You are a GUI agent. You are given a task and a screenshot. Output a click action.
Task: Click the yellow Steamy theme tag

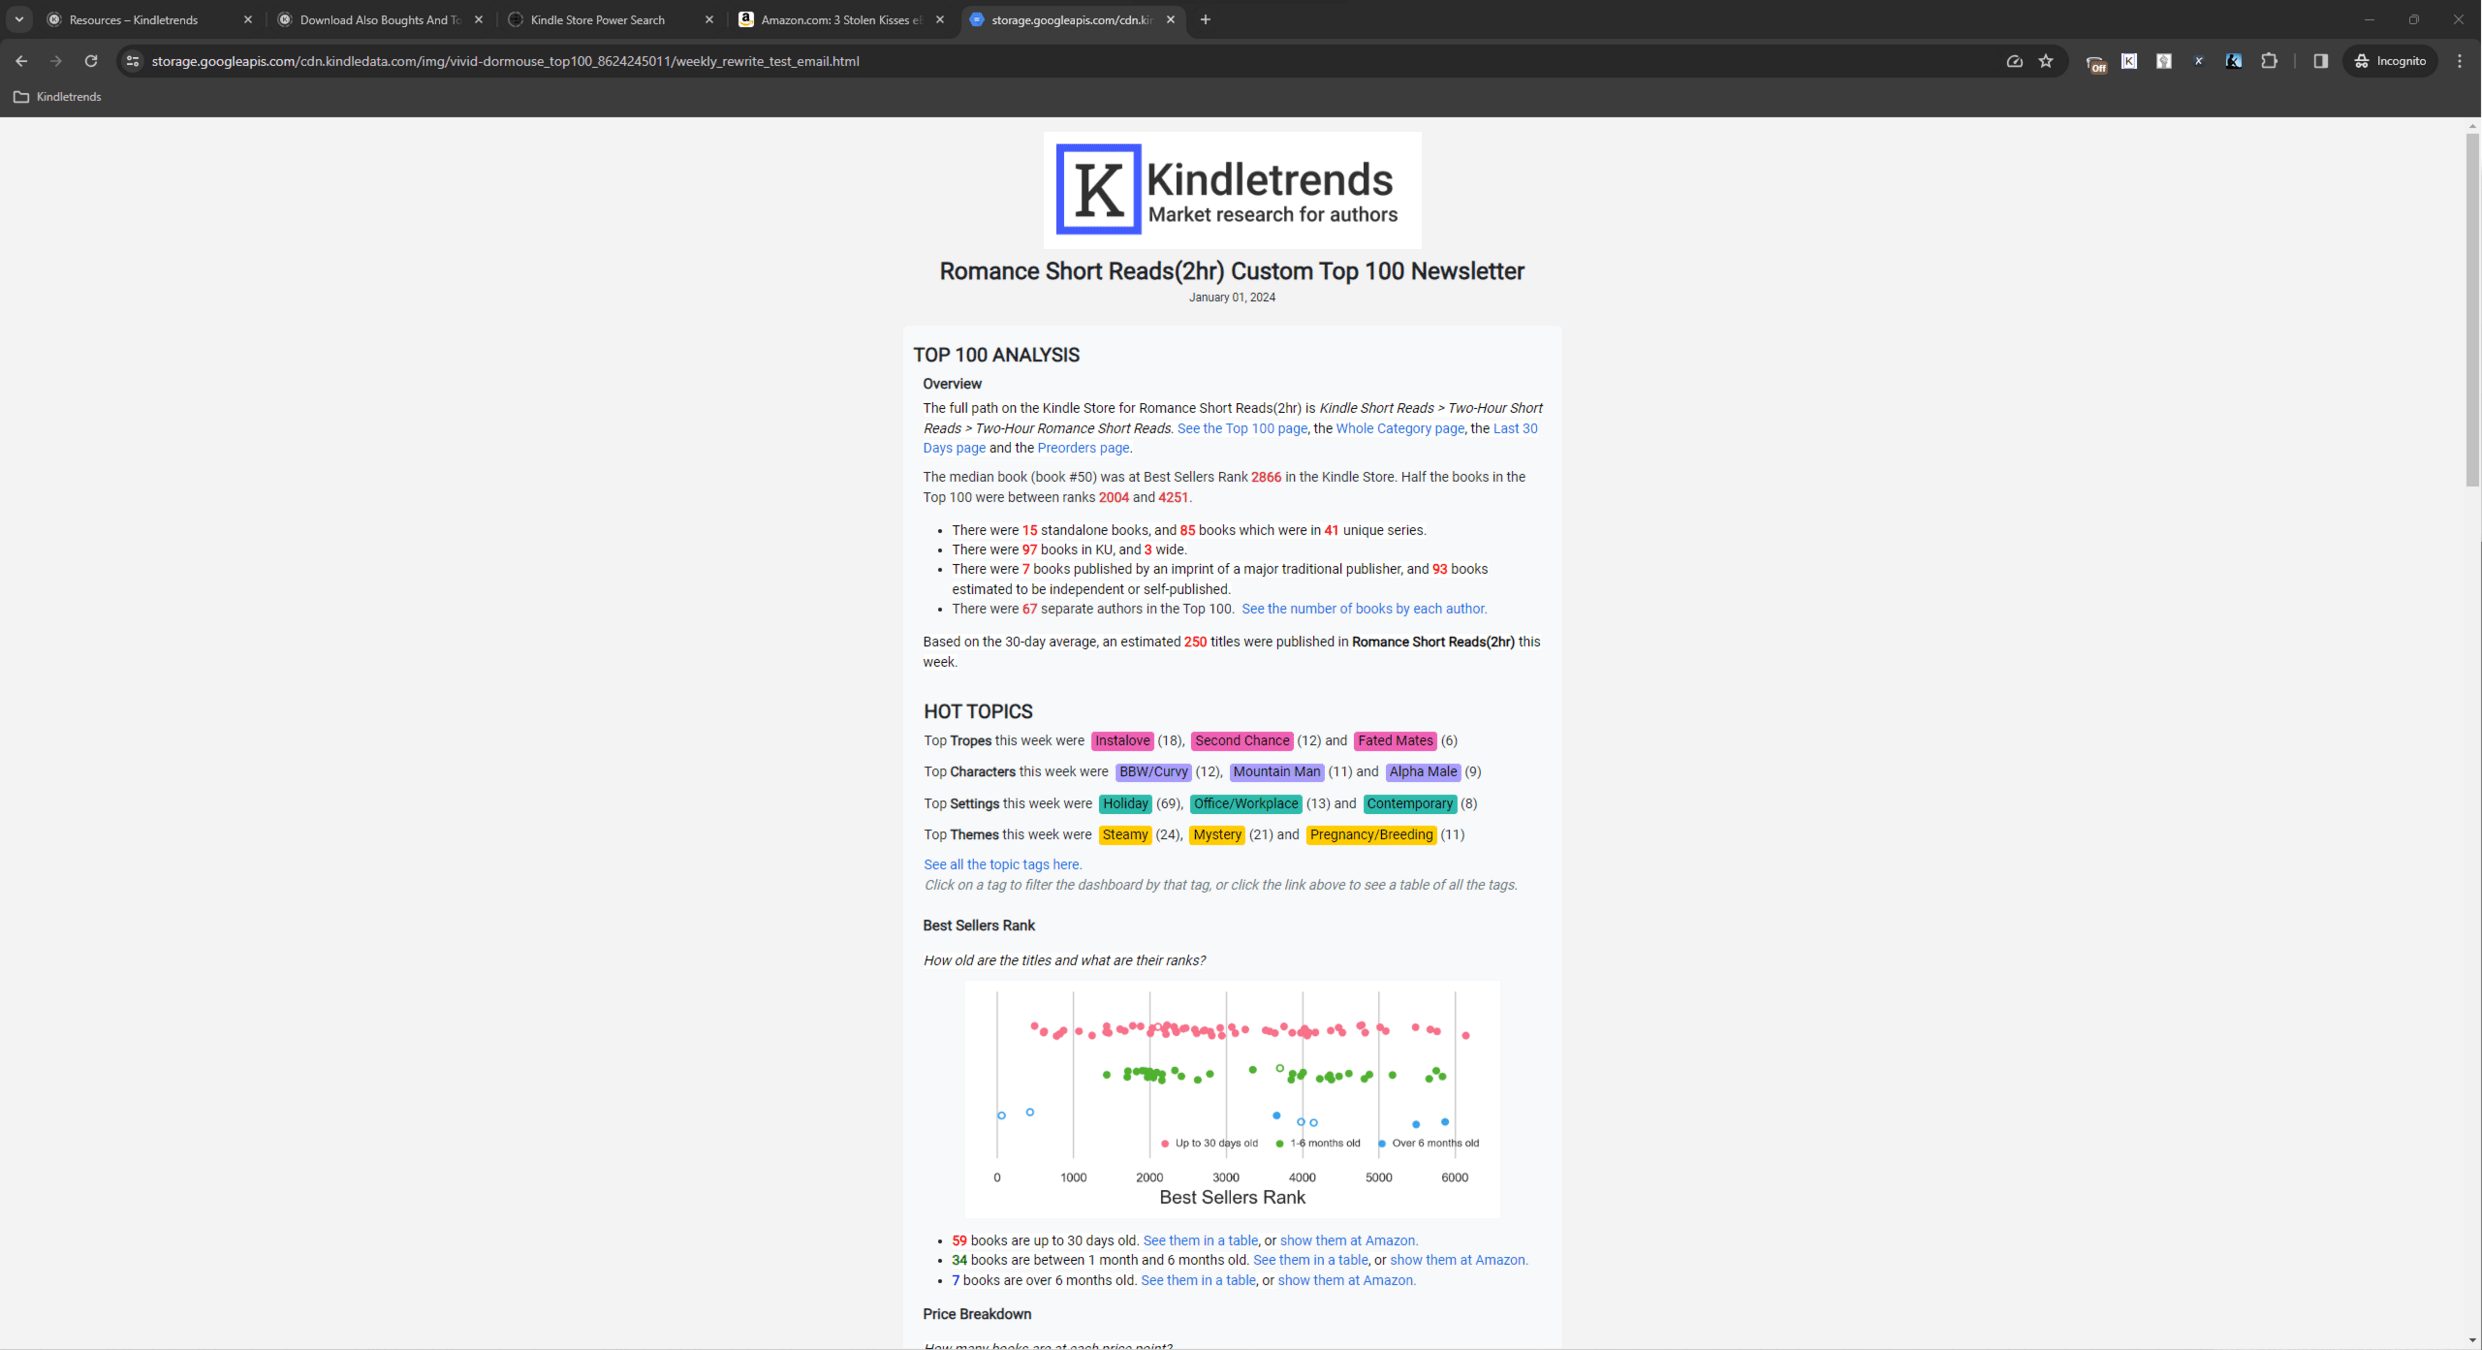click(x=1124, y=835)
